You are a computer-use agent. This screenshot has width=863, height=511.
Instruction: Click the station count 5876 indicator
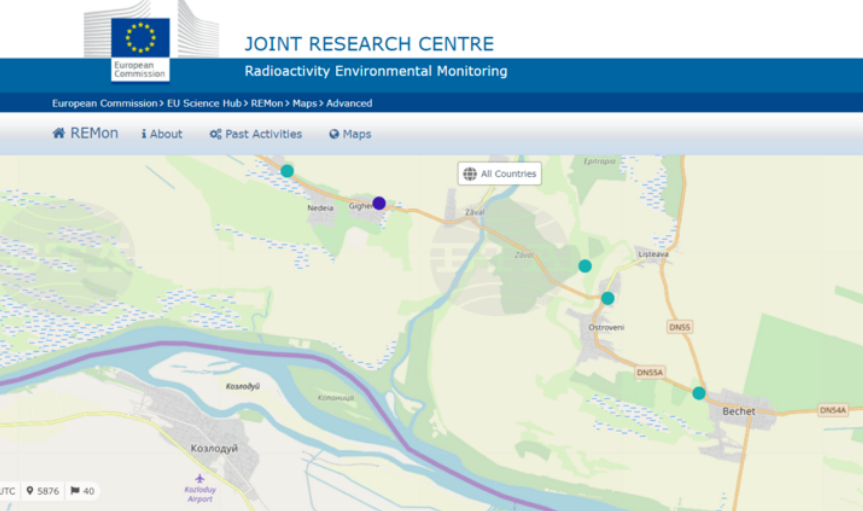pyautogui.click(x=43, y=491)
